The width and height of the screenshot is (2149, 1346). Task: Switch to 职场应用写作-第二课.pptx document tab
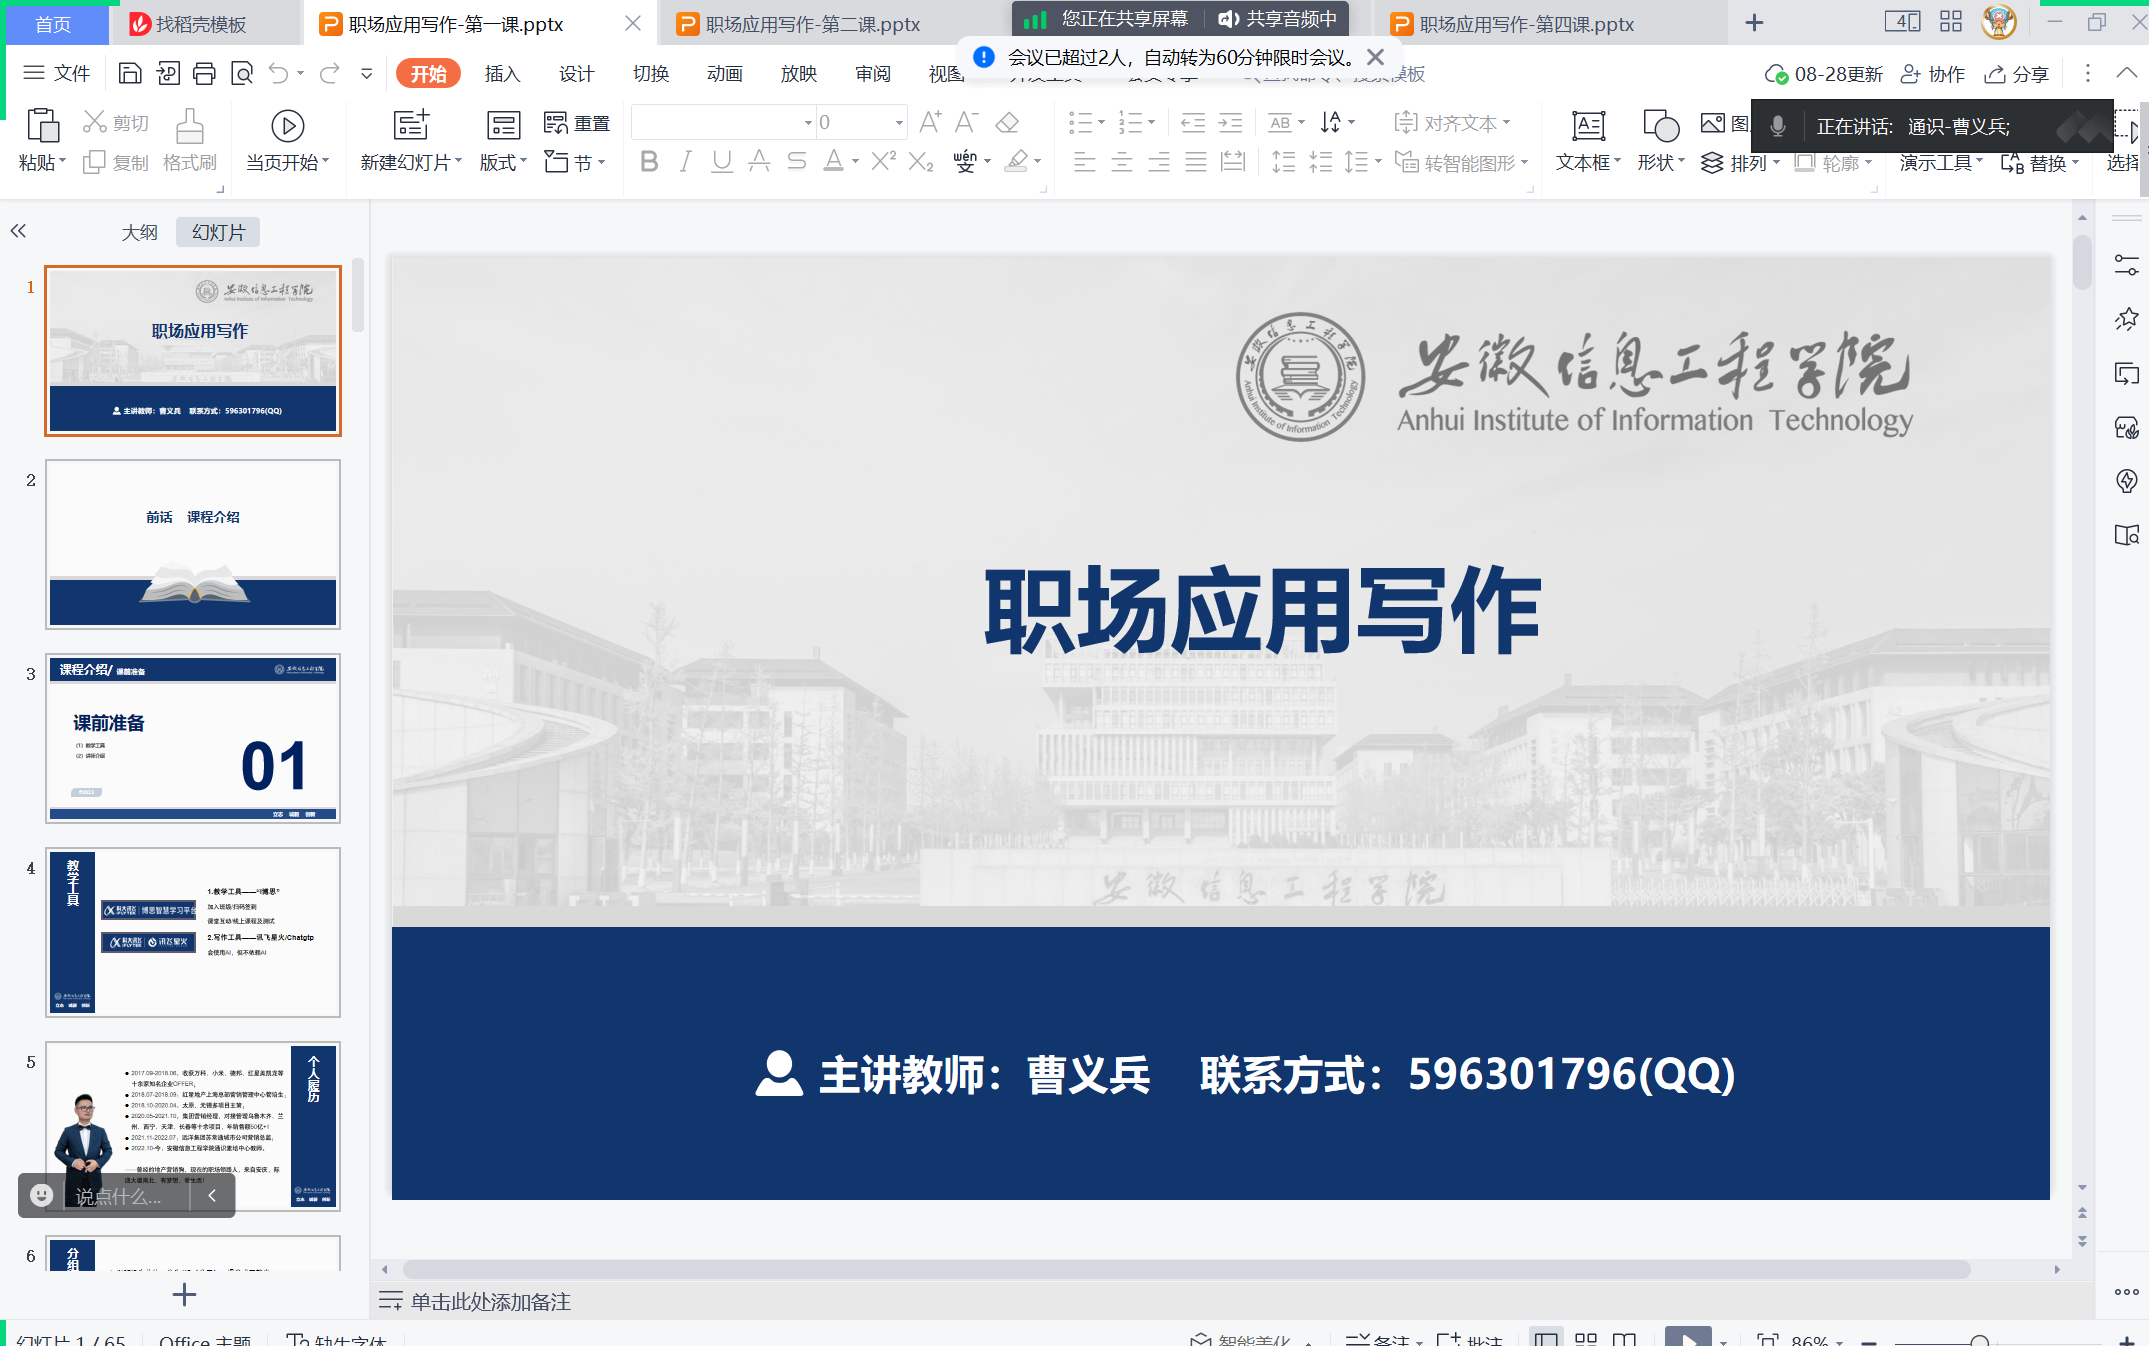click(x=812, y=24)
